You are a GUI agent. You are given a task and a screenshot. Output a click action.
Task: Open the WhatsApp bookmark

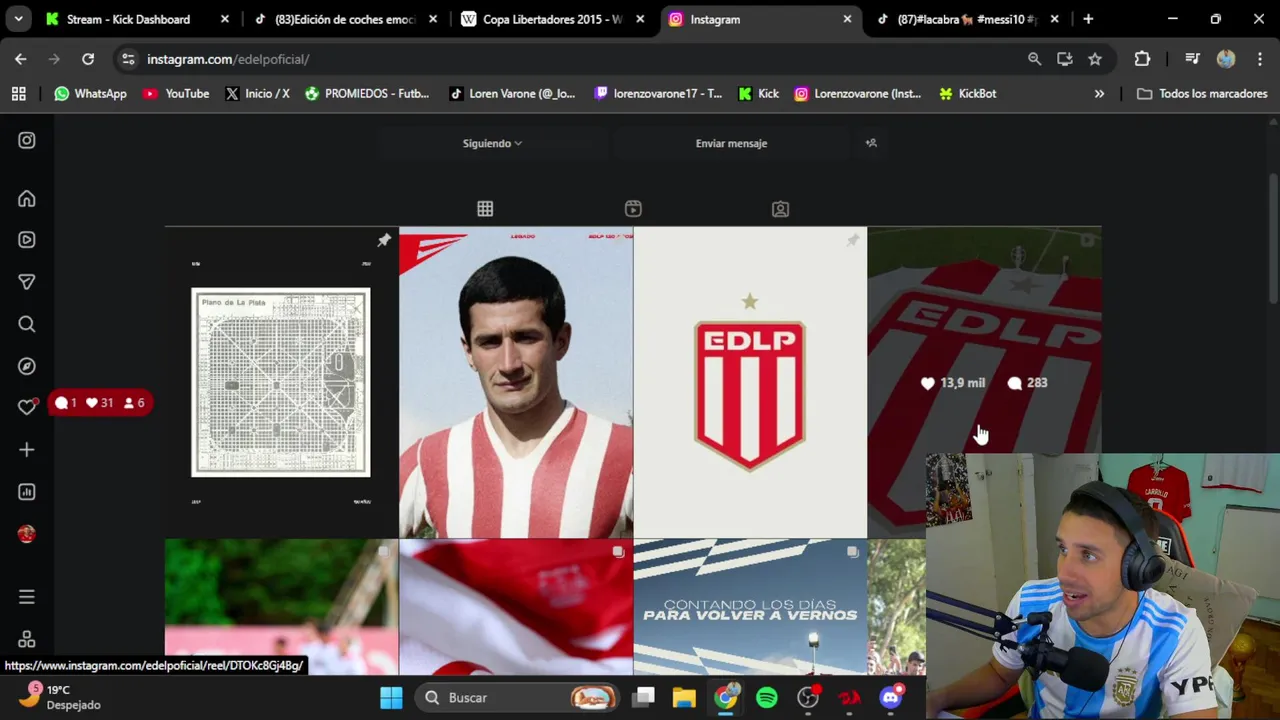[91, 94]
